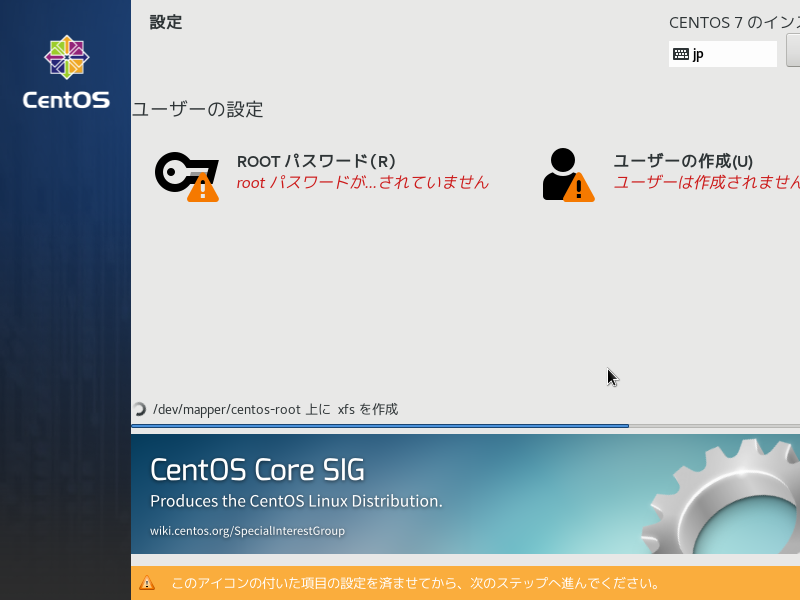Click the /dev/mapper/centos-root status text
800x600 pixels.
click(275, 409)
